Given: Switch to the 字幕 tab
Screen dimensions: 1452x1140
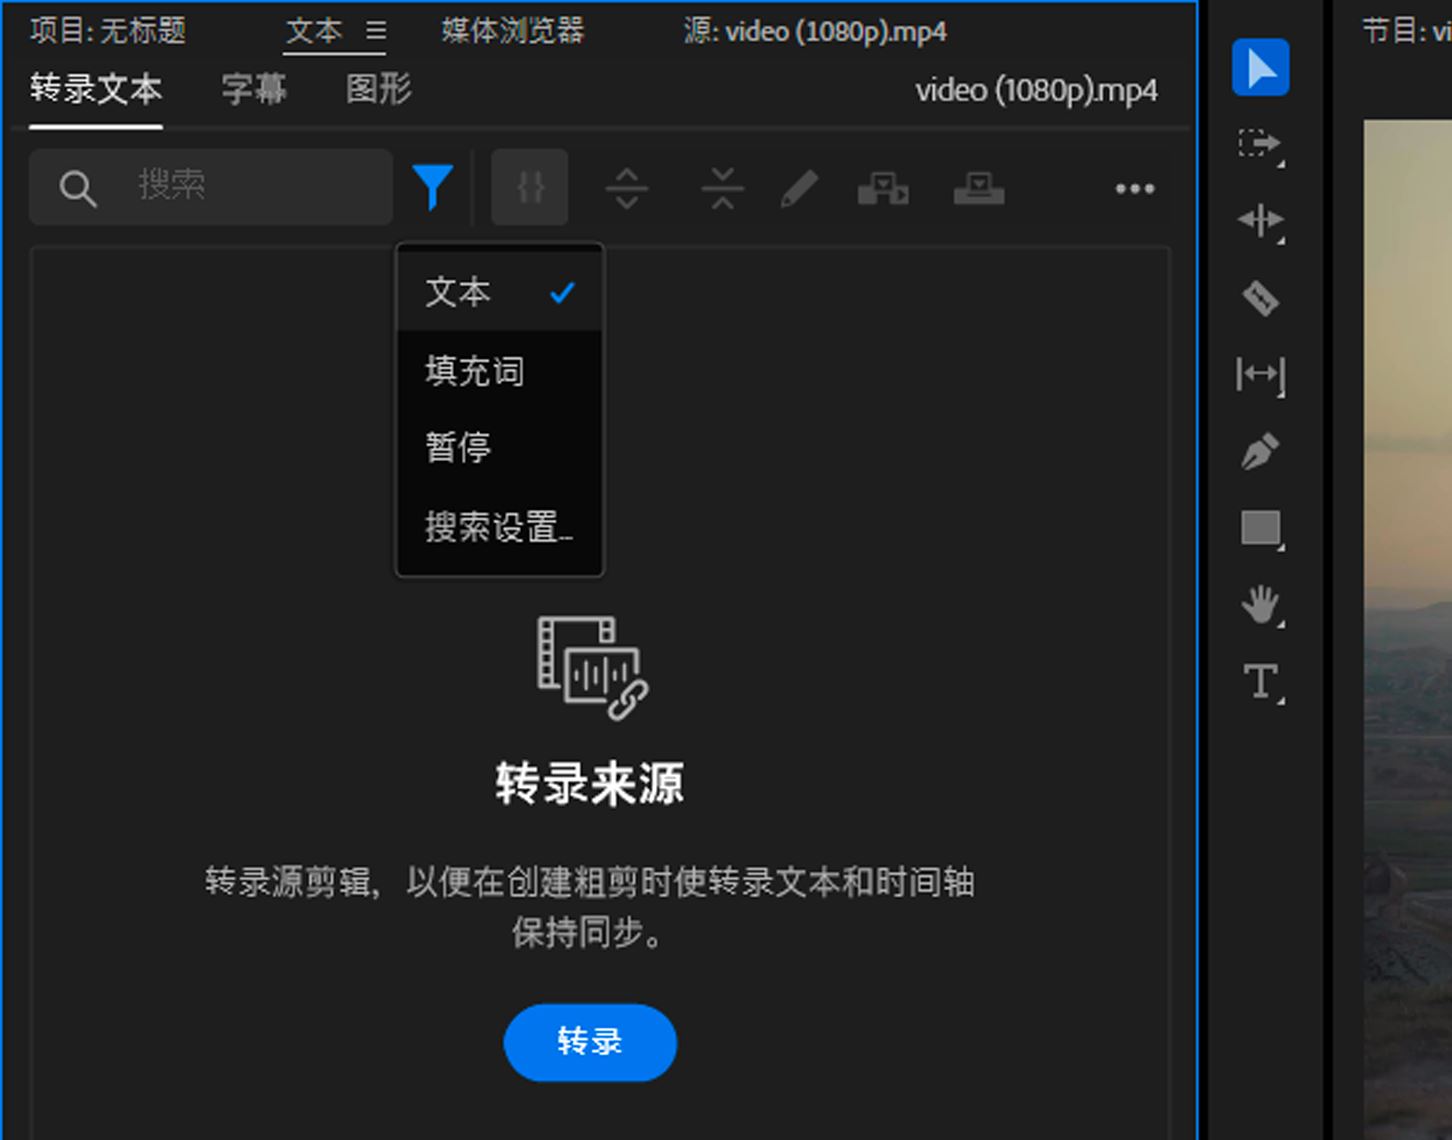Looking at the screenshot, I should tap(254, 89).
